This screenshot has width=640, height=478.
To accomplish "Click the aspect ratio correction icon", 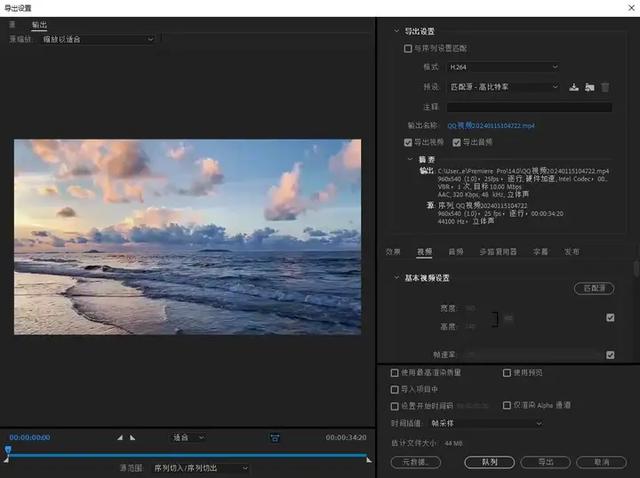I will tap(275, 438).
